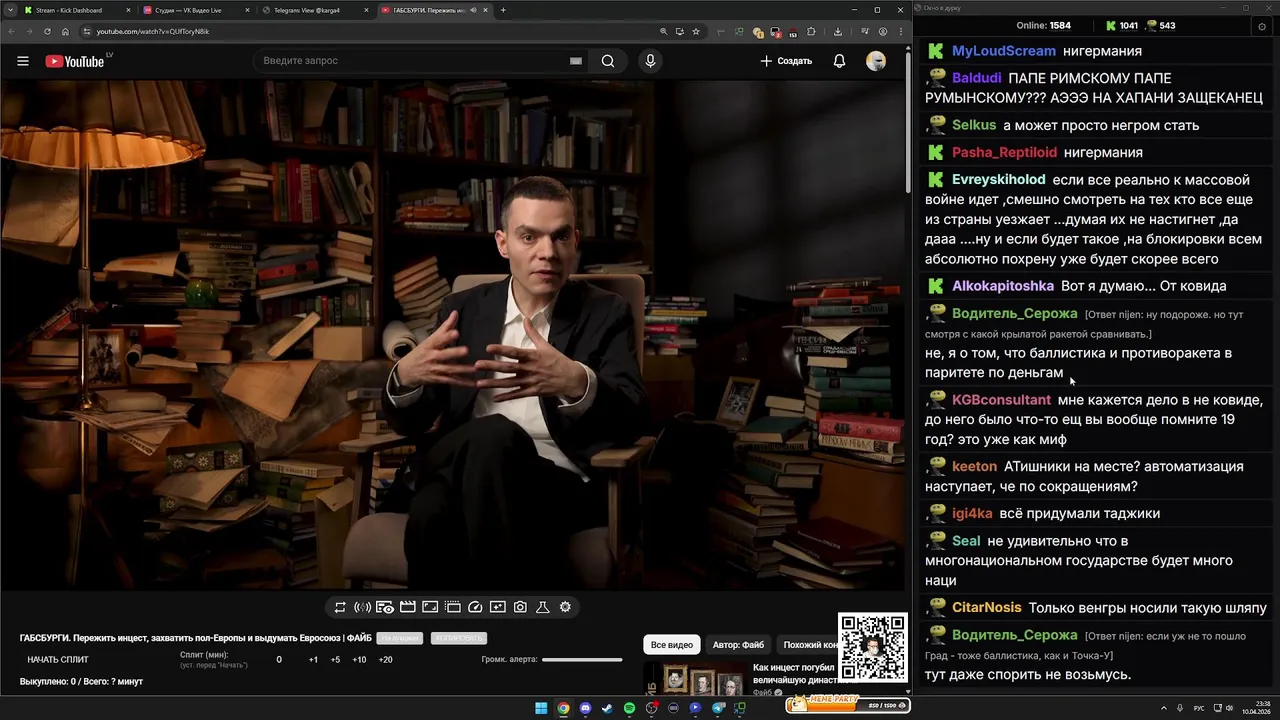1280x720 pixels.
Task: Click the playback speed gauge icon
Action: coord(475,607)
